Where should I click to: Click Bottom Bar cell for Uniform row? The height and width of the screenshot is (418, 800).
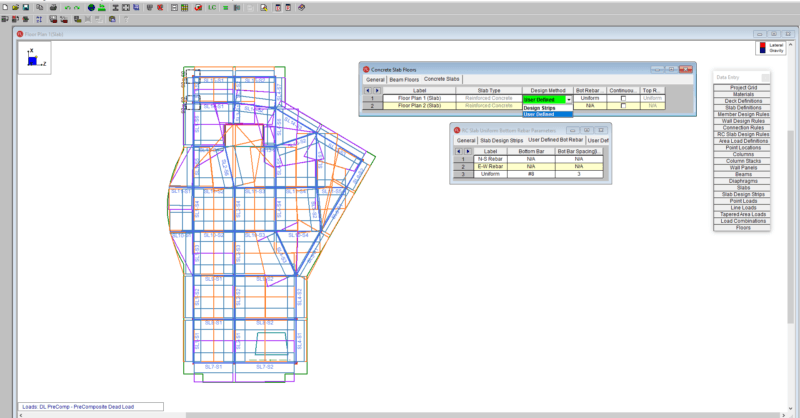[531, 174]
